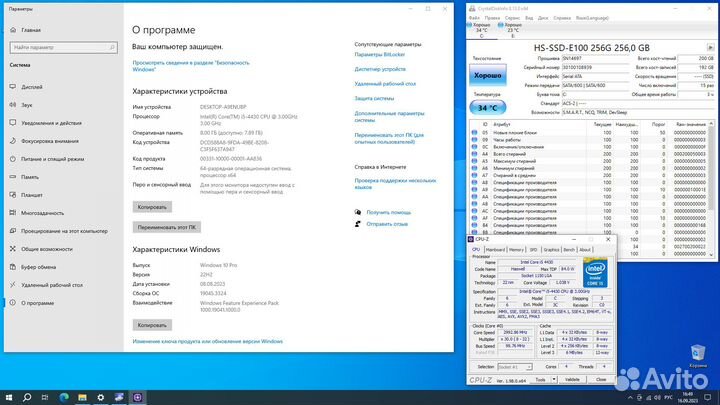The width and height of the screenshot is (720, 405).
Task: Select drive E 23 °C in CrystalDiskInfo
Action: [512, 30]
